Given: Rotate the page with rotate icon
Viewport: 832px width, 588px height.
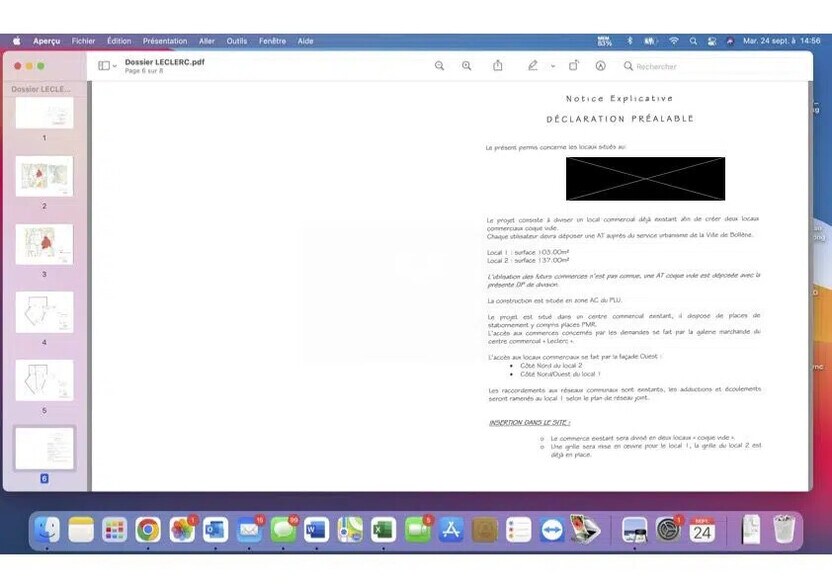Looking at the screenshot, I should point(574,66).
